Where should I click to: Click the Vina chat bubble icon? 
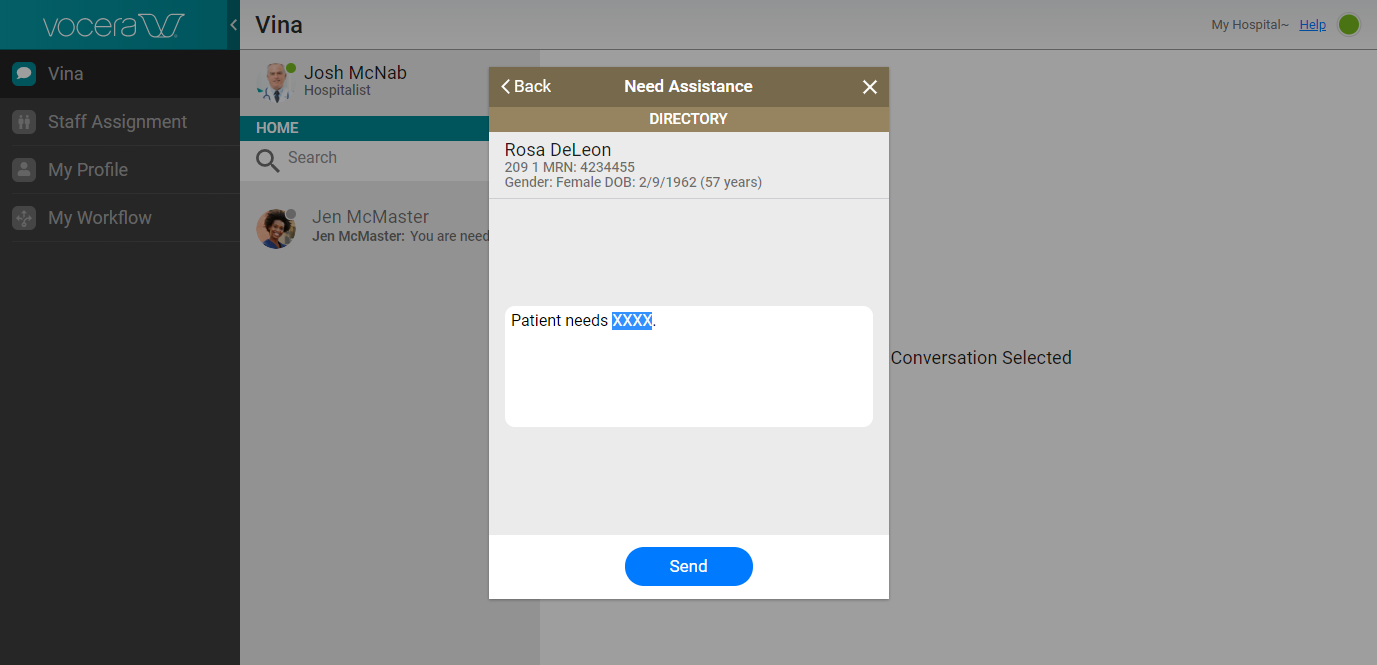coord(24,74)
